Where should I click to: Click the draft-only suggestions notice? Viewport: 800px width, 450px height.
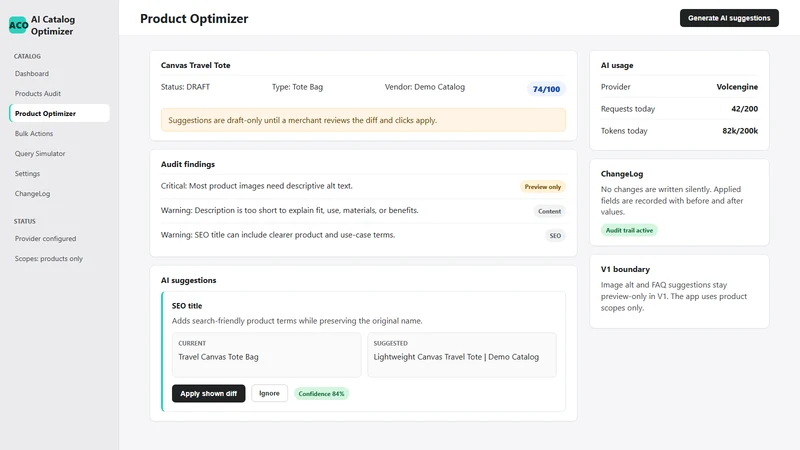tap(363, 120)
